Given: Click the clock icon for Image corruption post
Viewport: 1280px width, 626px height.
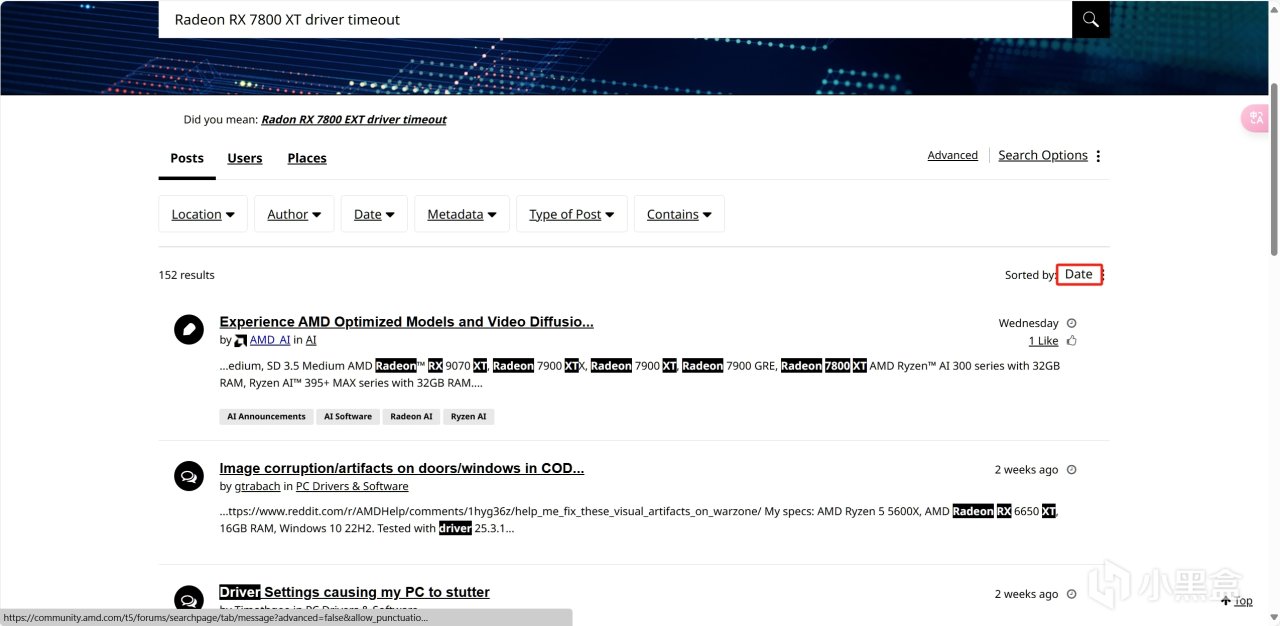Looking at the screenshot, I should pyautogui.click(x=1072, y=470).
